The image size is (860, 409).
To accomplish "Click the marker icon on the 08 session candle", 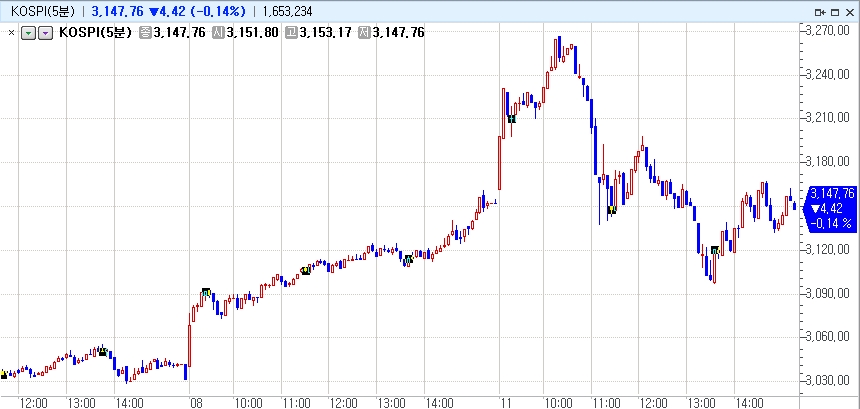I will coord(206,292).
